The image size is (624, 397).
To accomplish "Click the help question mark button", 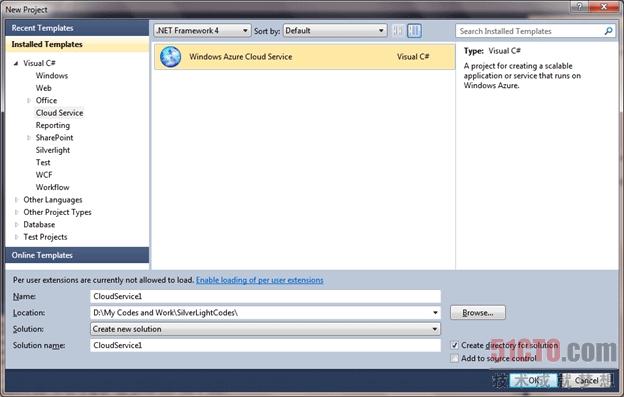I will pos(579,6).
